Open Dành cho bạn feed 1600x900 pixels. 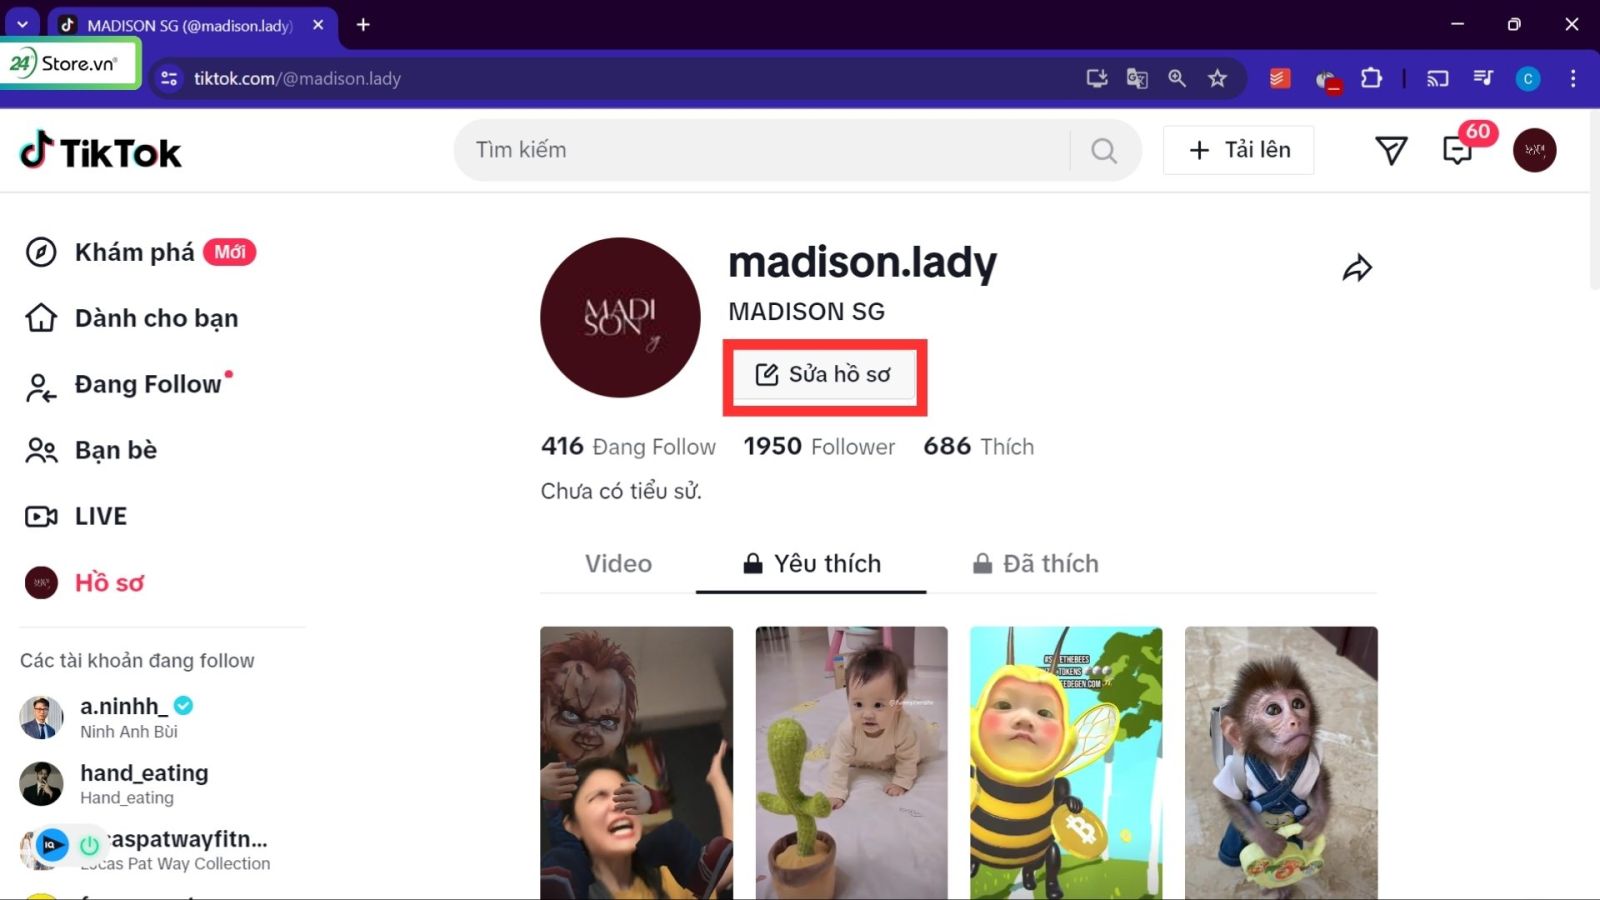pos(132,318)
